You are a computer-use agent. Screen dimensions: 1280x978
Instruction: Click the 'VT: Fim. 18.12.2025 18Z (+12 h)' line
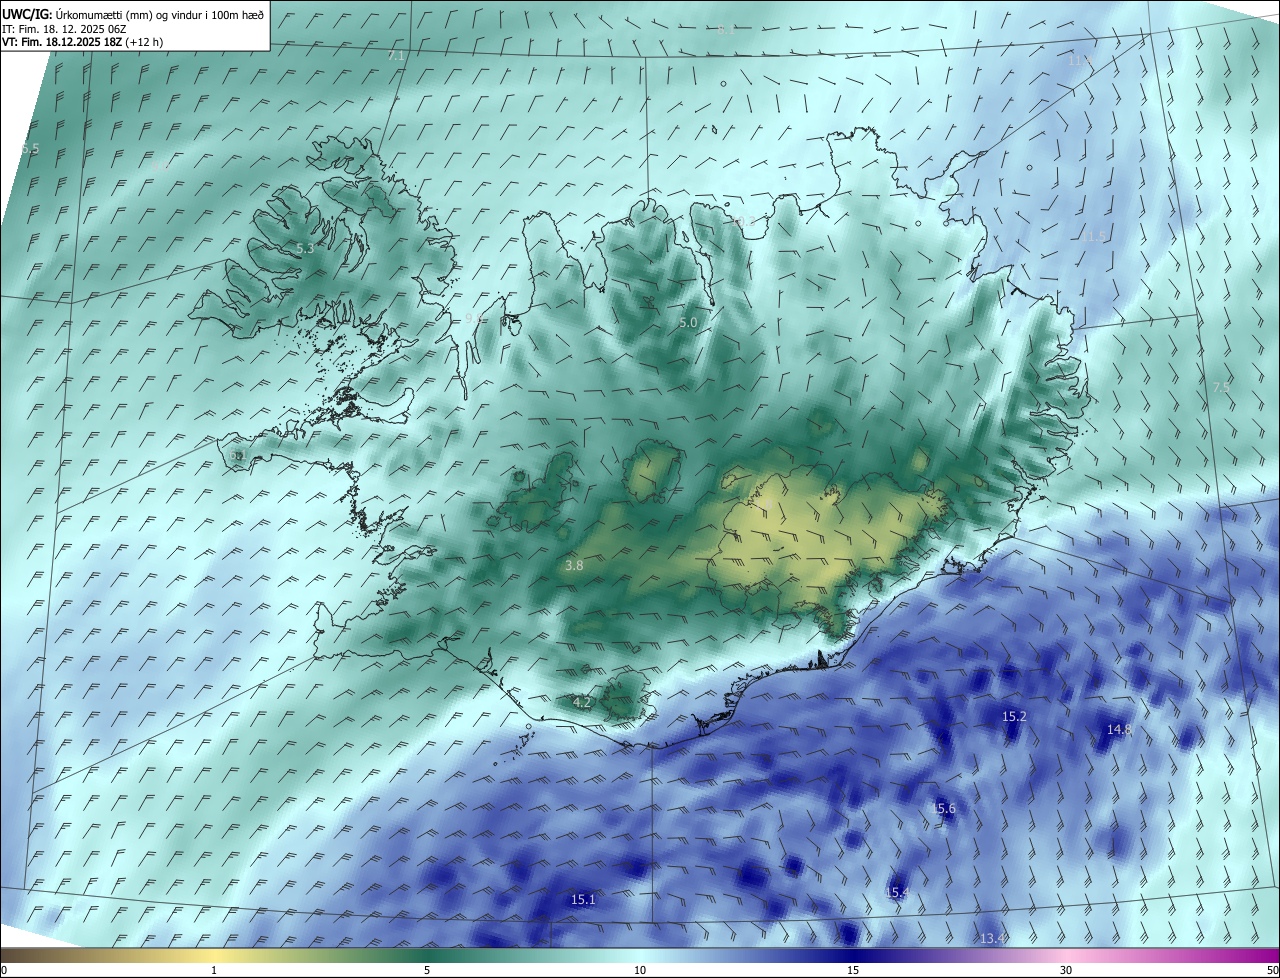point(83,42)
